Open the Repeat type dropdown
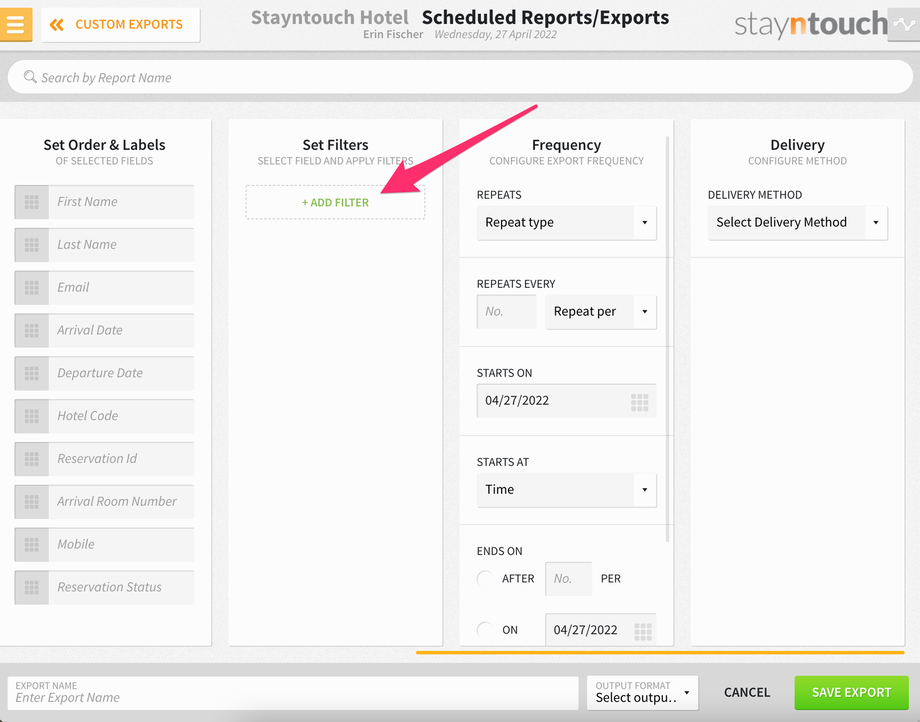This screenshot has width=920, height=722. click(566, 223)
